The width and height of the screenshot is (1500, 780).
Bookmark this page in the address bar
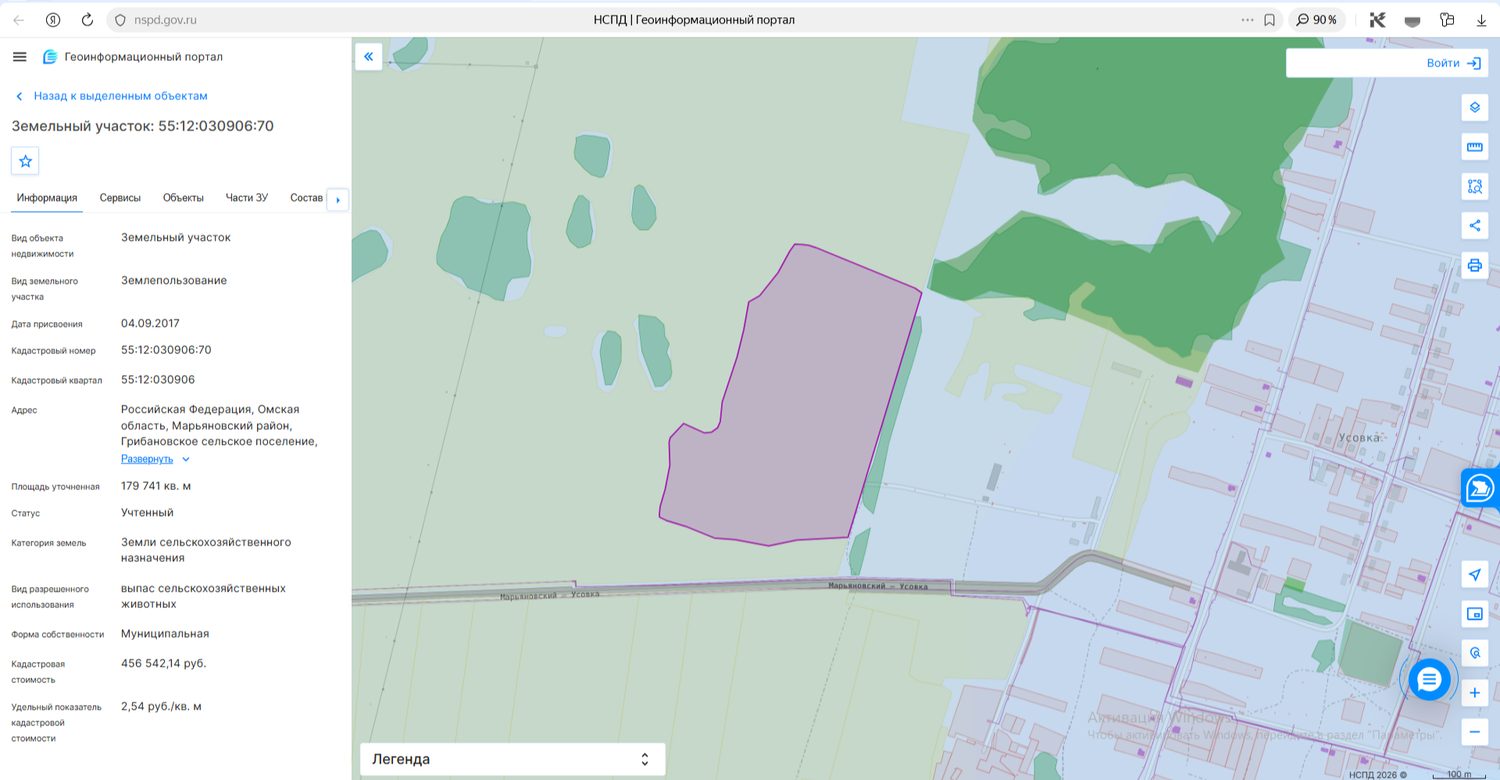point(1269,20)
